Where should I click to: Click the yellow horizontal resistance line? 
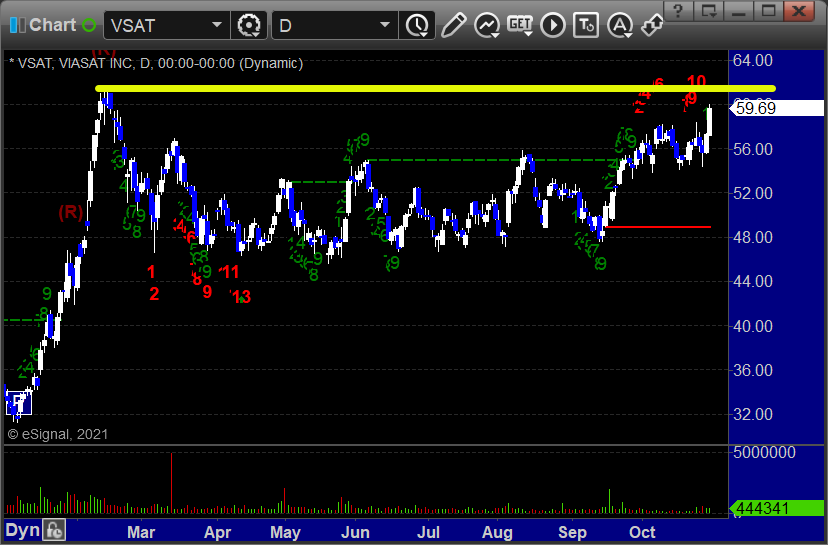pyautogui.click(x=436, y=88)
